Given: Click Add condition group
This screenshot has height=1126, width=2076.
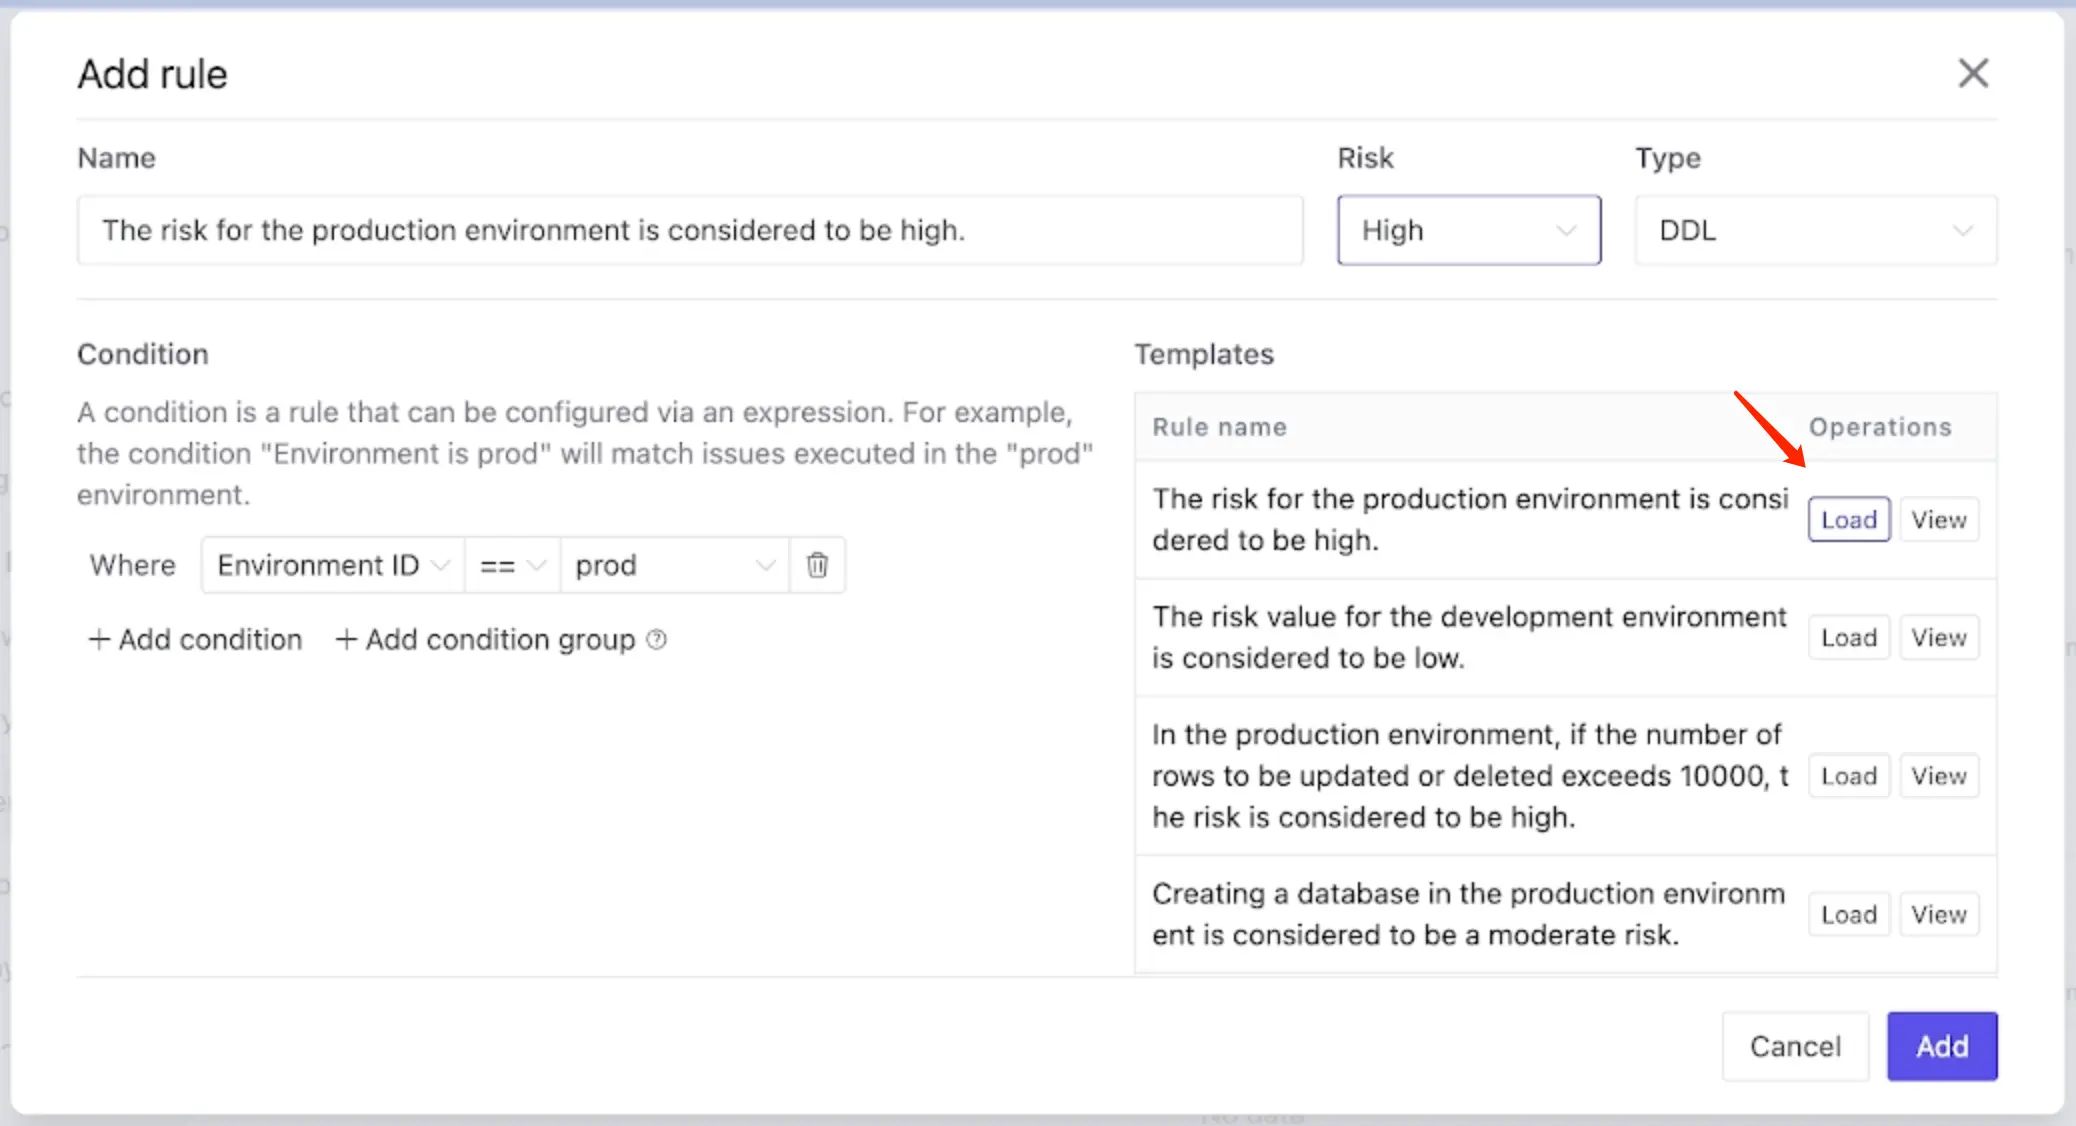Looking at the screenshot, I should [x=486, y=639].
